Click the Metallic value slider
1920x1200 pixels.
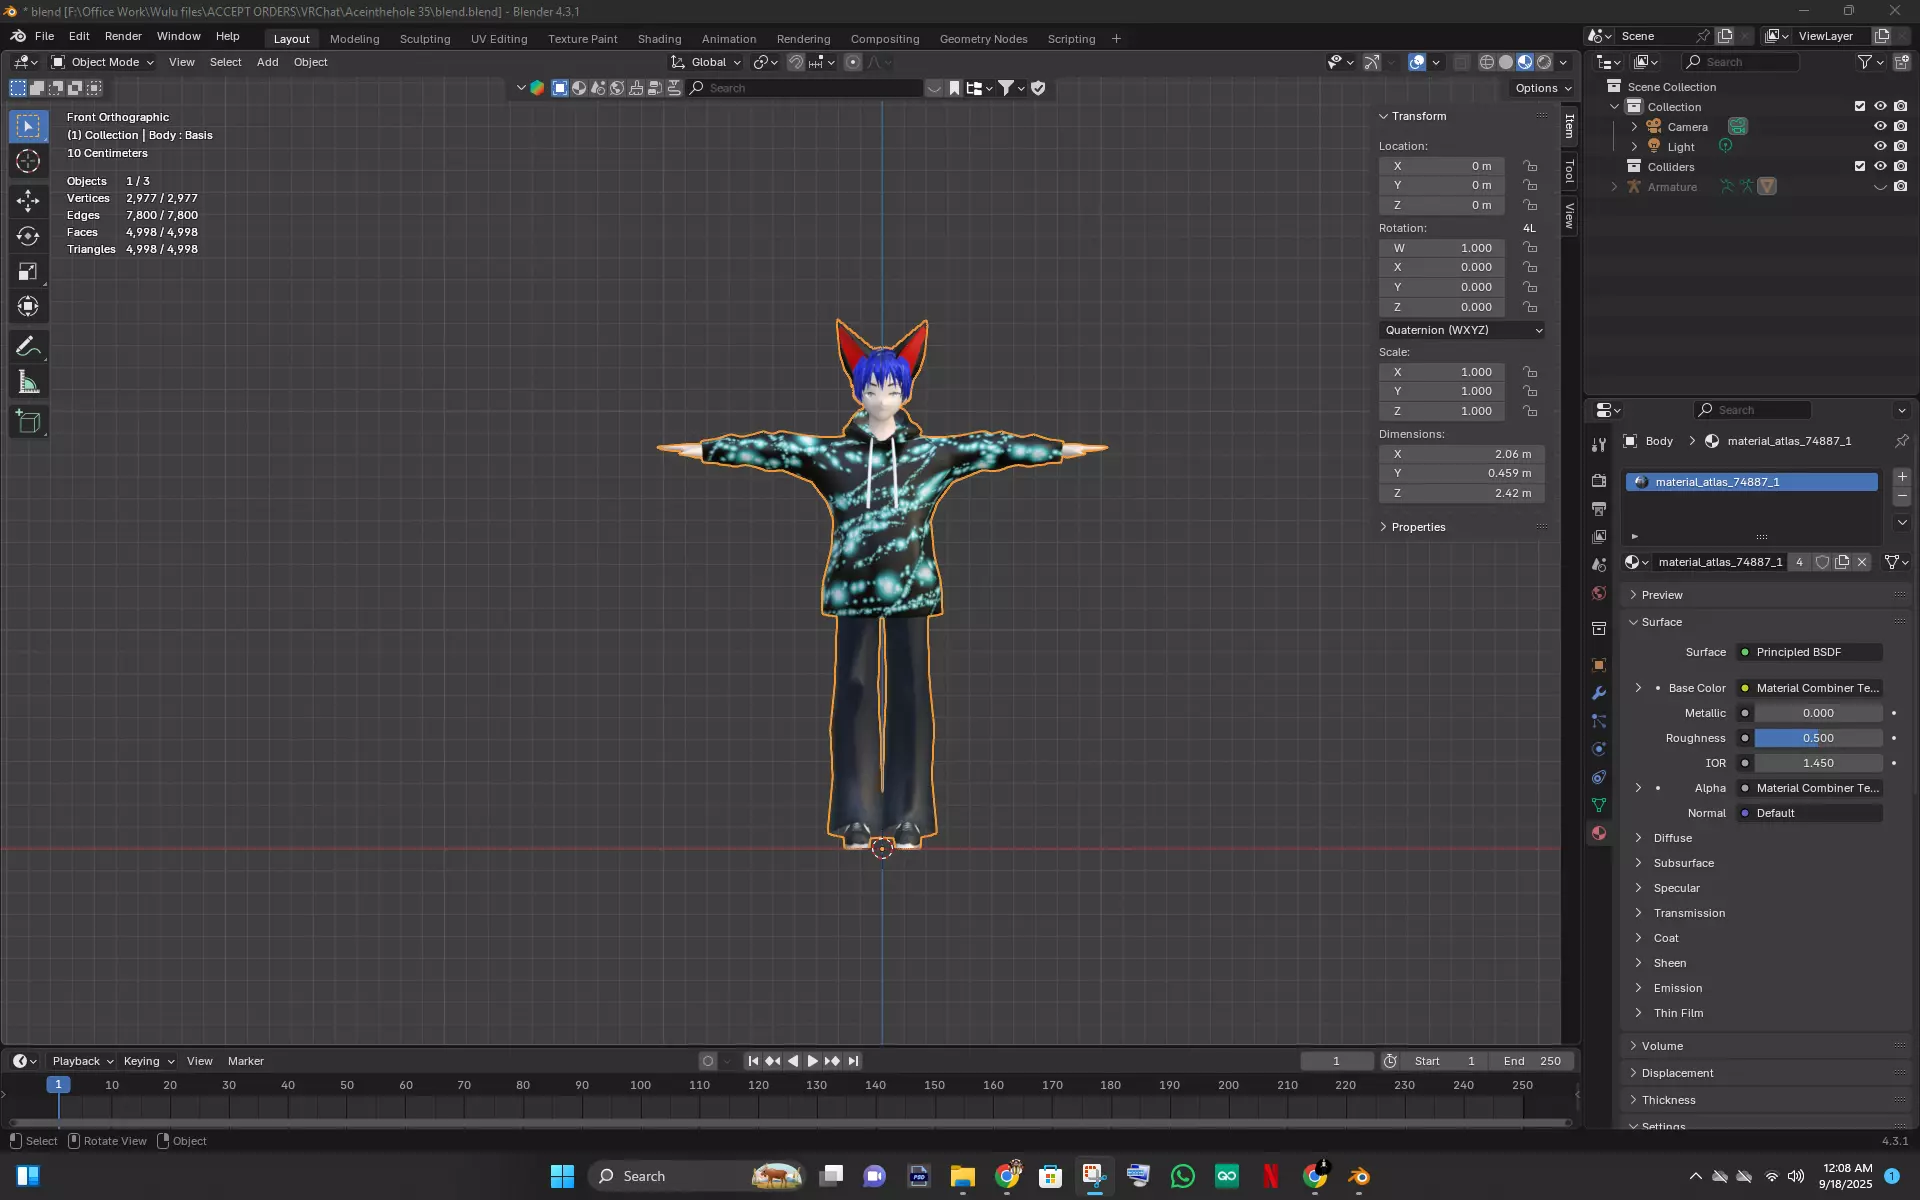(1818, 713)
